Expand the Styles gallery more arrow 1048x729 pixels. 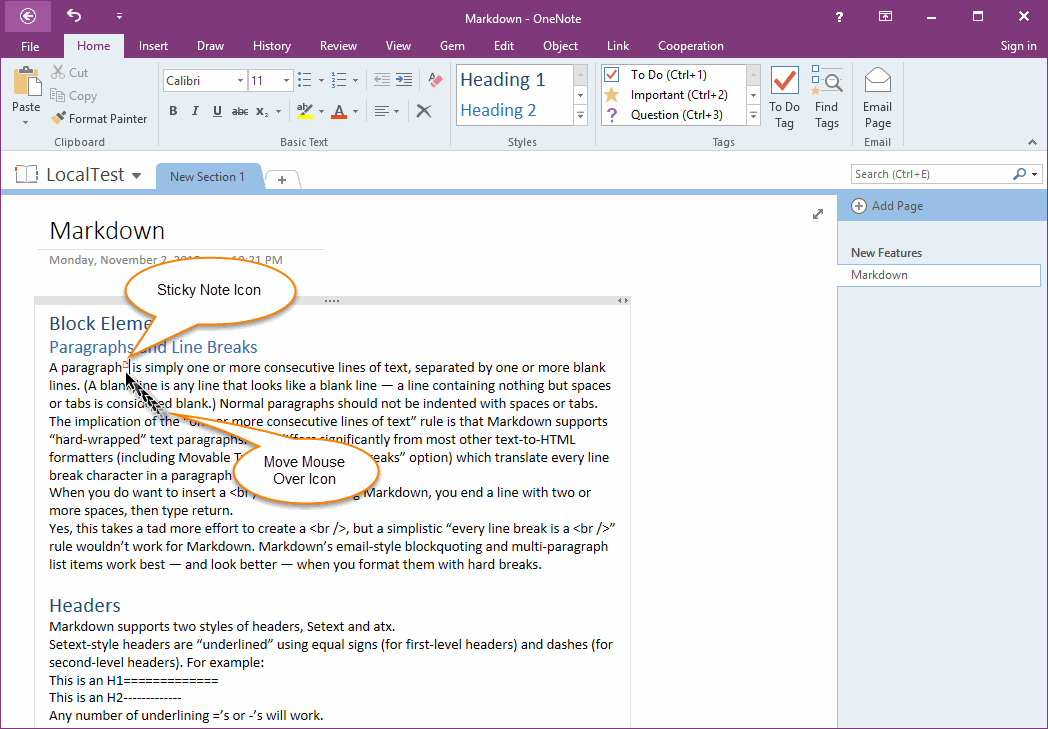(x=581, y=116)
